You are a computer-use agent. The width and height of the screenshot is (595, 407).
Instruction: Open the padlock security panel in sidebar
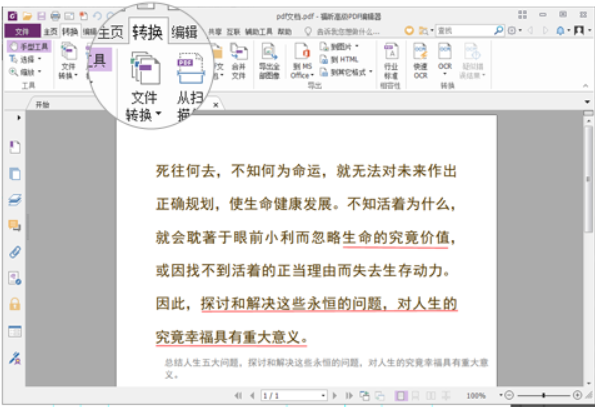(15, 304)
